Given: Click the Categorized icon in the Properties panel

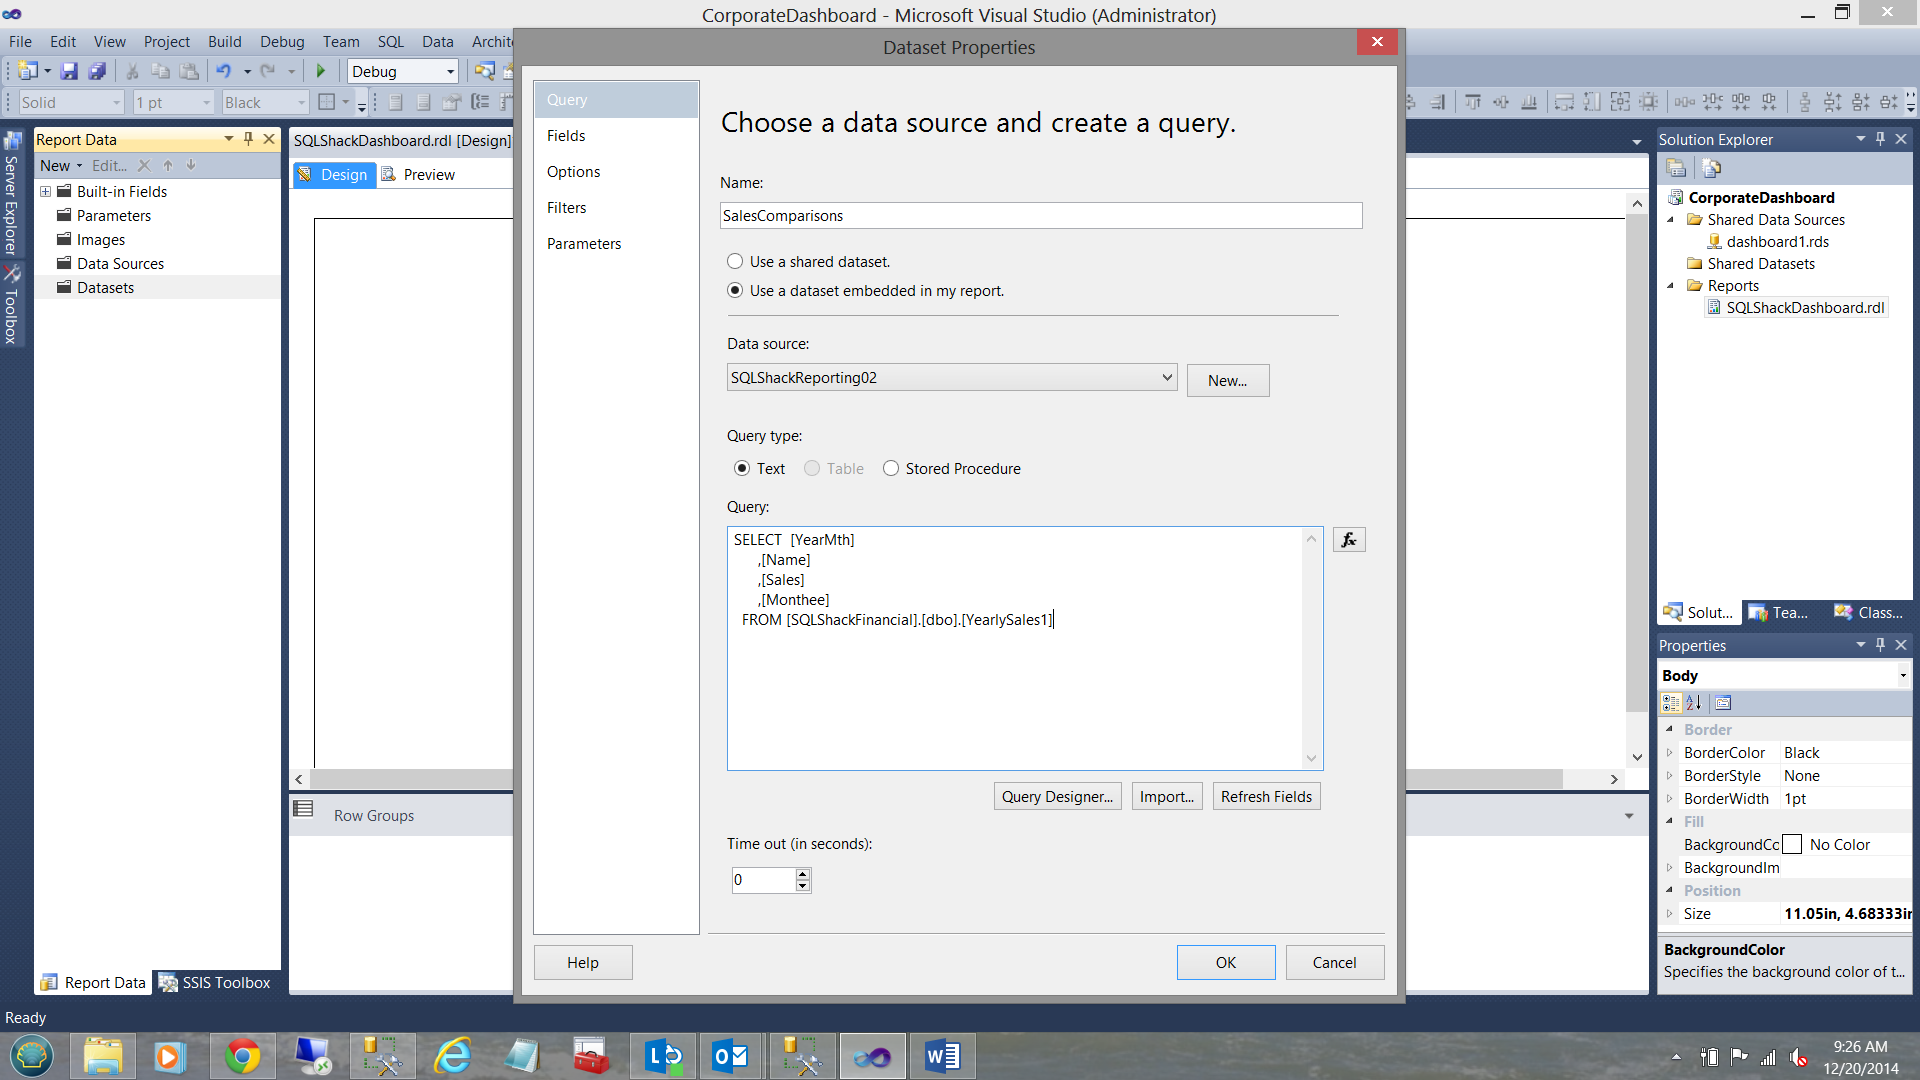Looking at the screenshot, I should click(x=1671, y=703).
